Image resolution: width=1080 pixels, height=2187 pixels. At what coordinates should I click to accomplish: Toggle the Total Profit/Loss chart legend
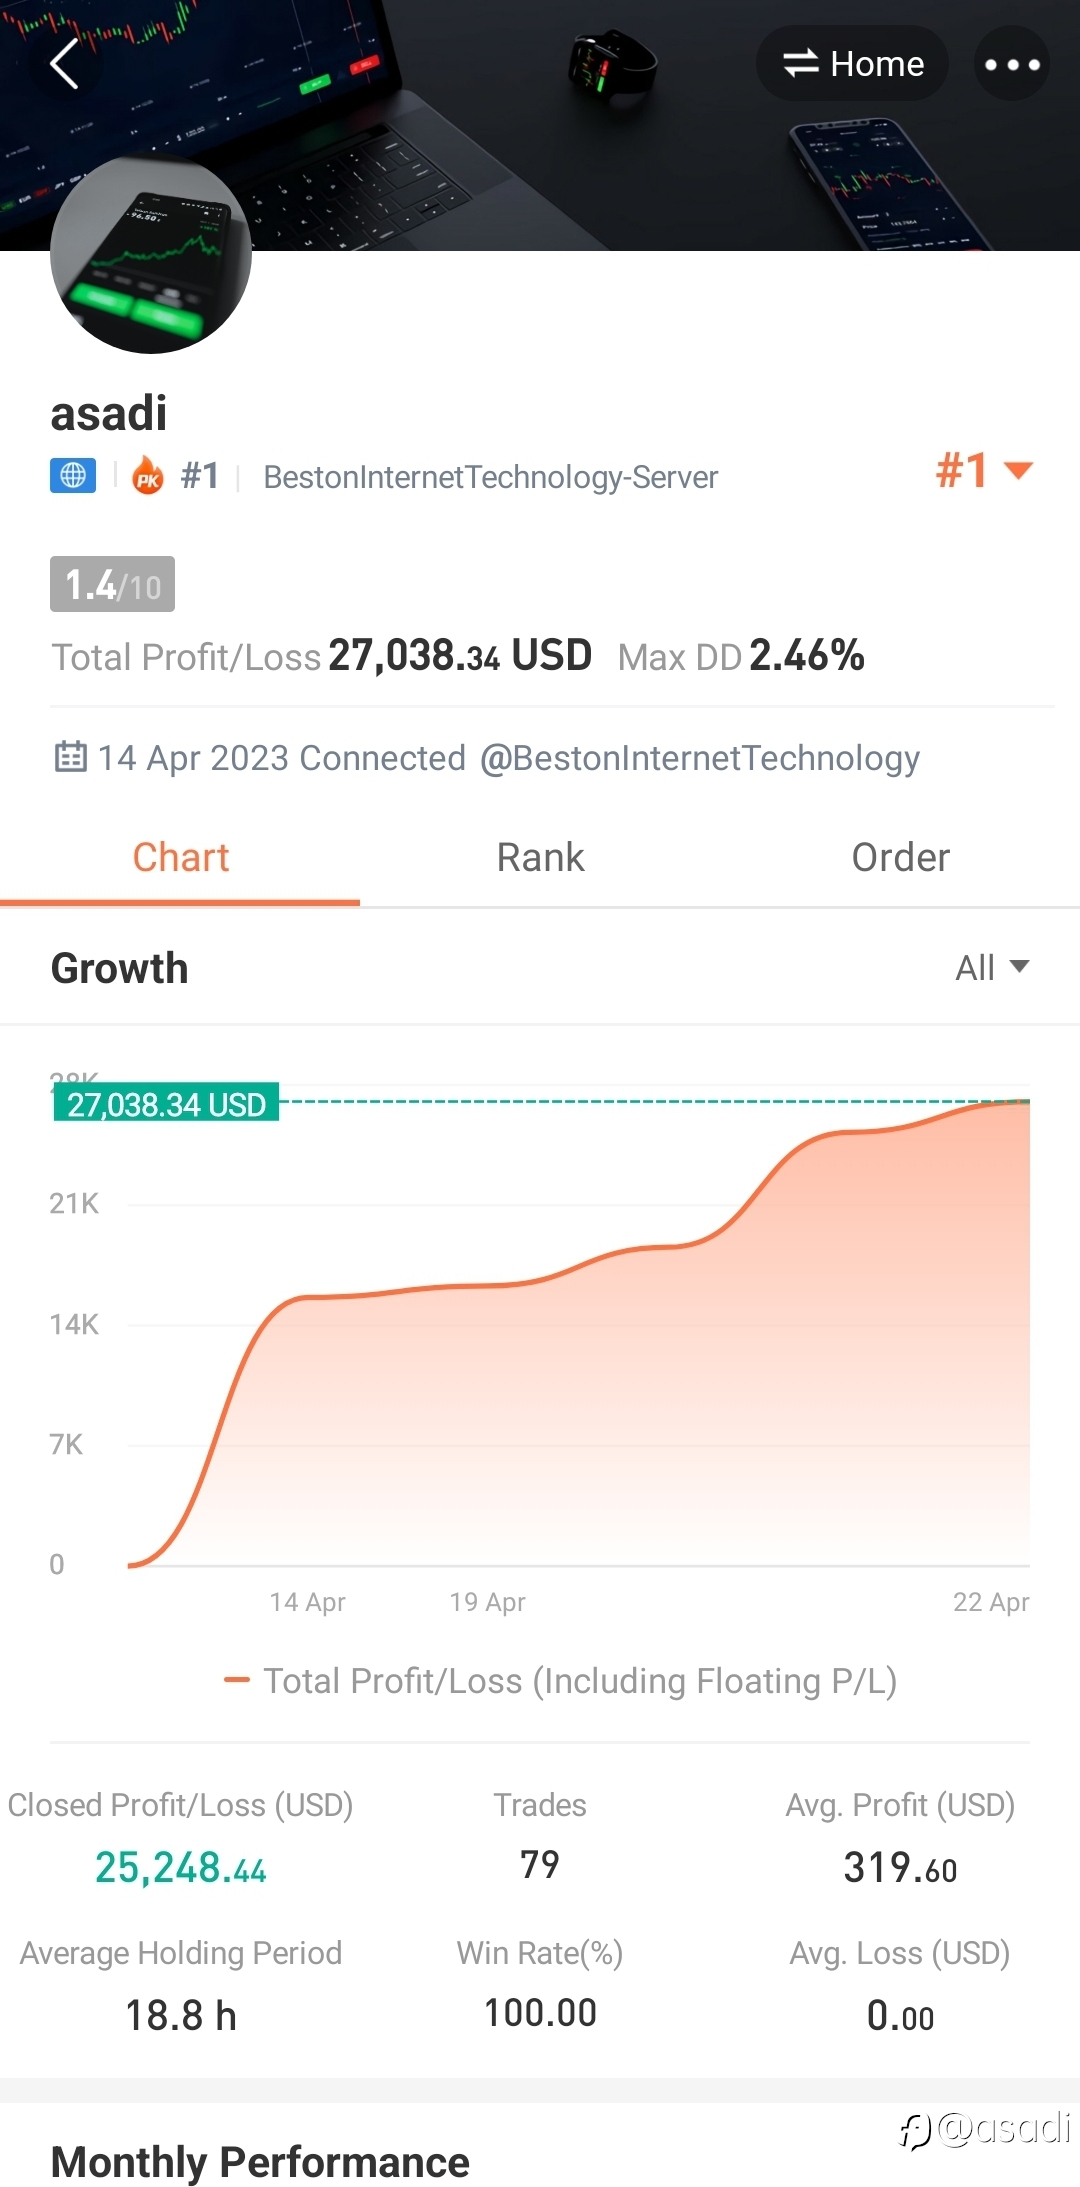click(560, 1681)
